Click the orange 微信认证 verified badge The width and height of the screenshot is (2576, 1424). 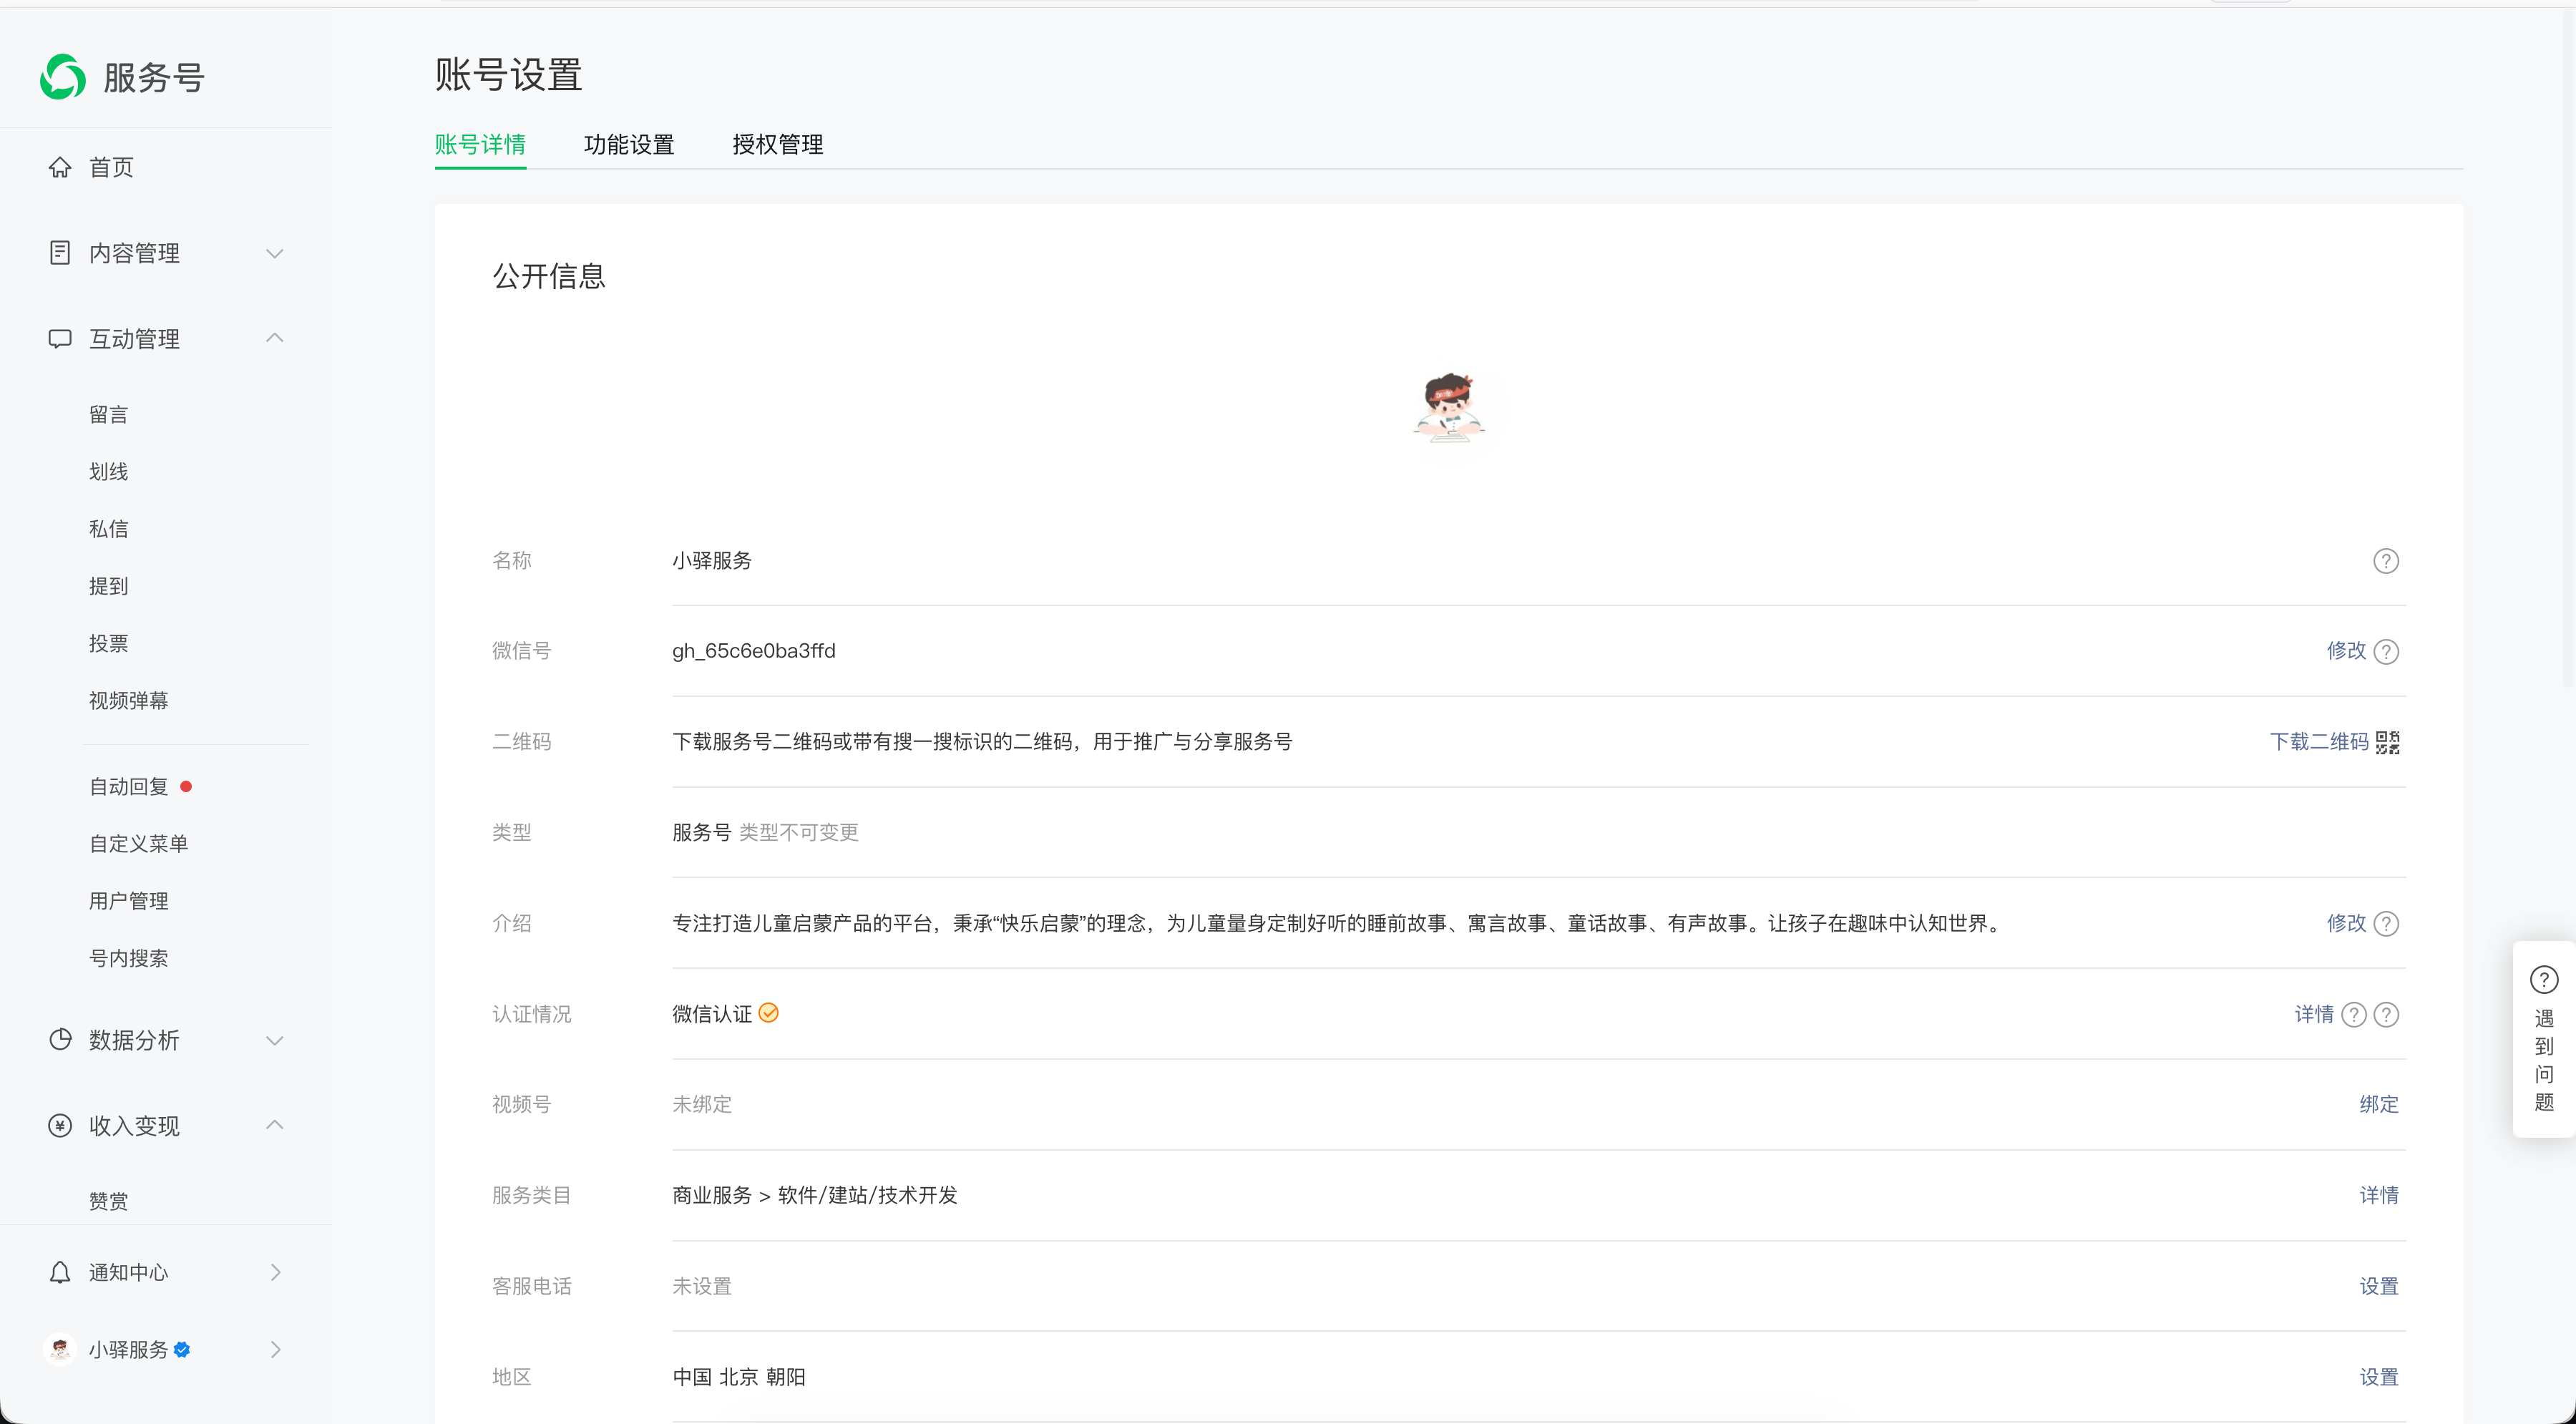pyautogui.click(x=768, y=1013)
